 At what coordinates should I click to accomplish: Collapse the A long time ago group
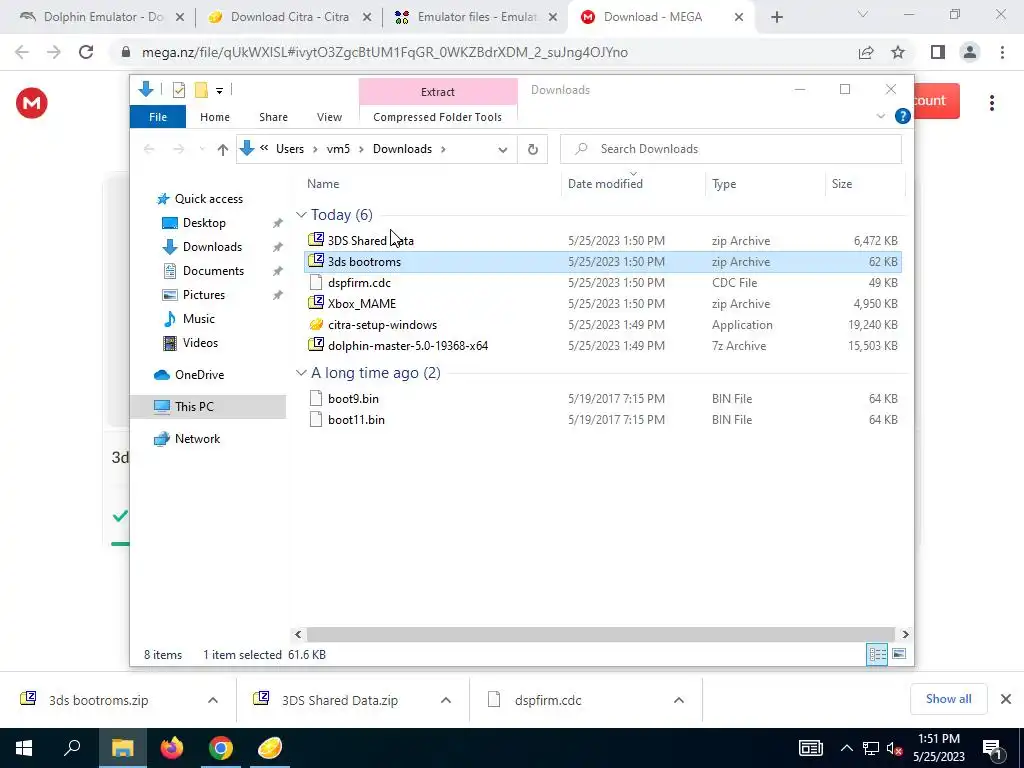[301, 373]
